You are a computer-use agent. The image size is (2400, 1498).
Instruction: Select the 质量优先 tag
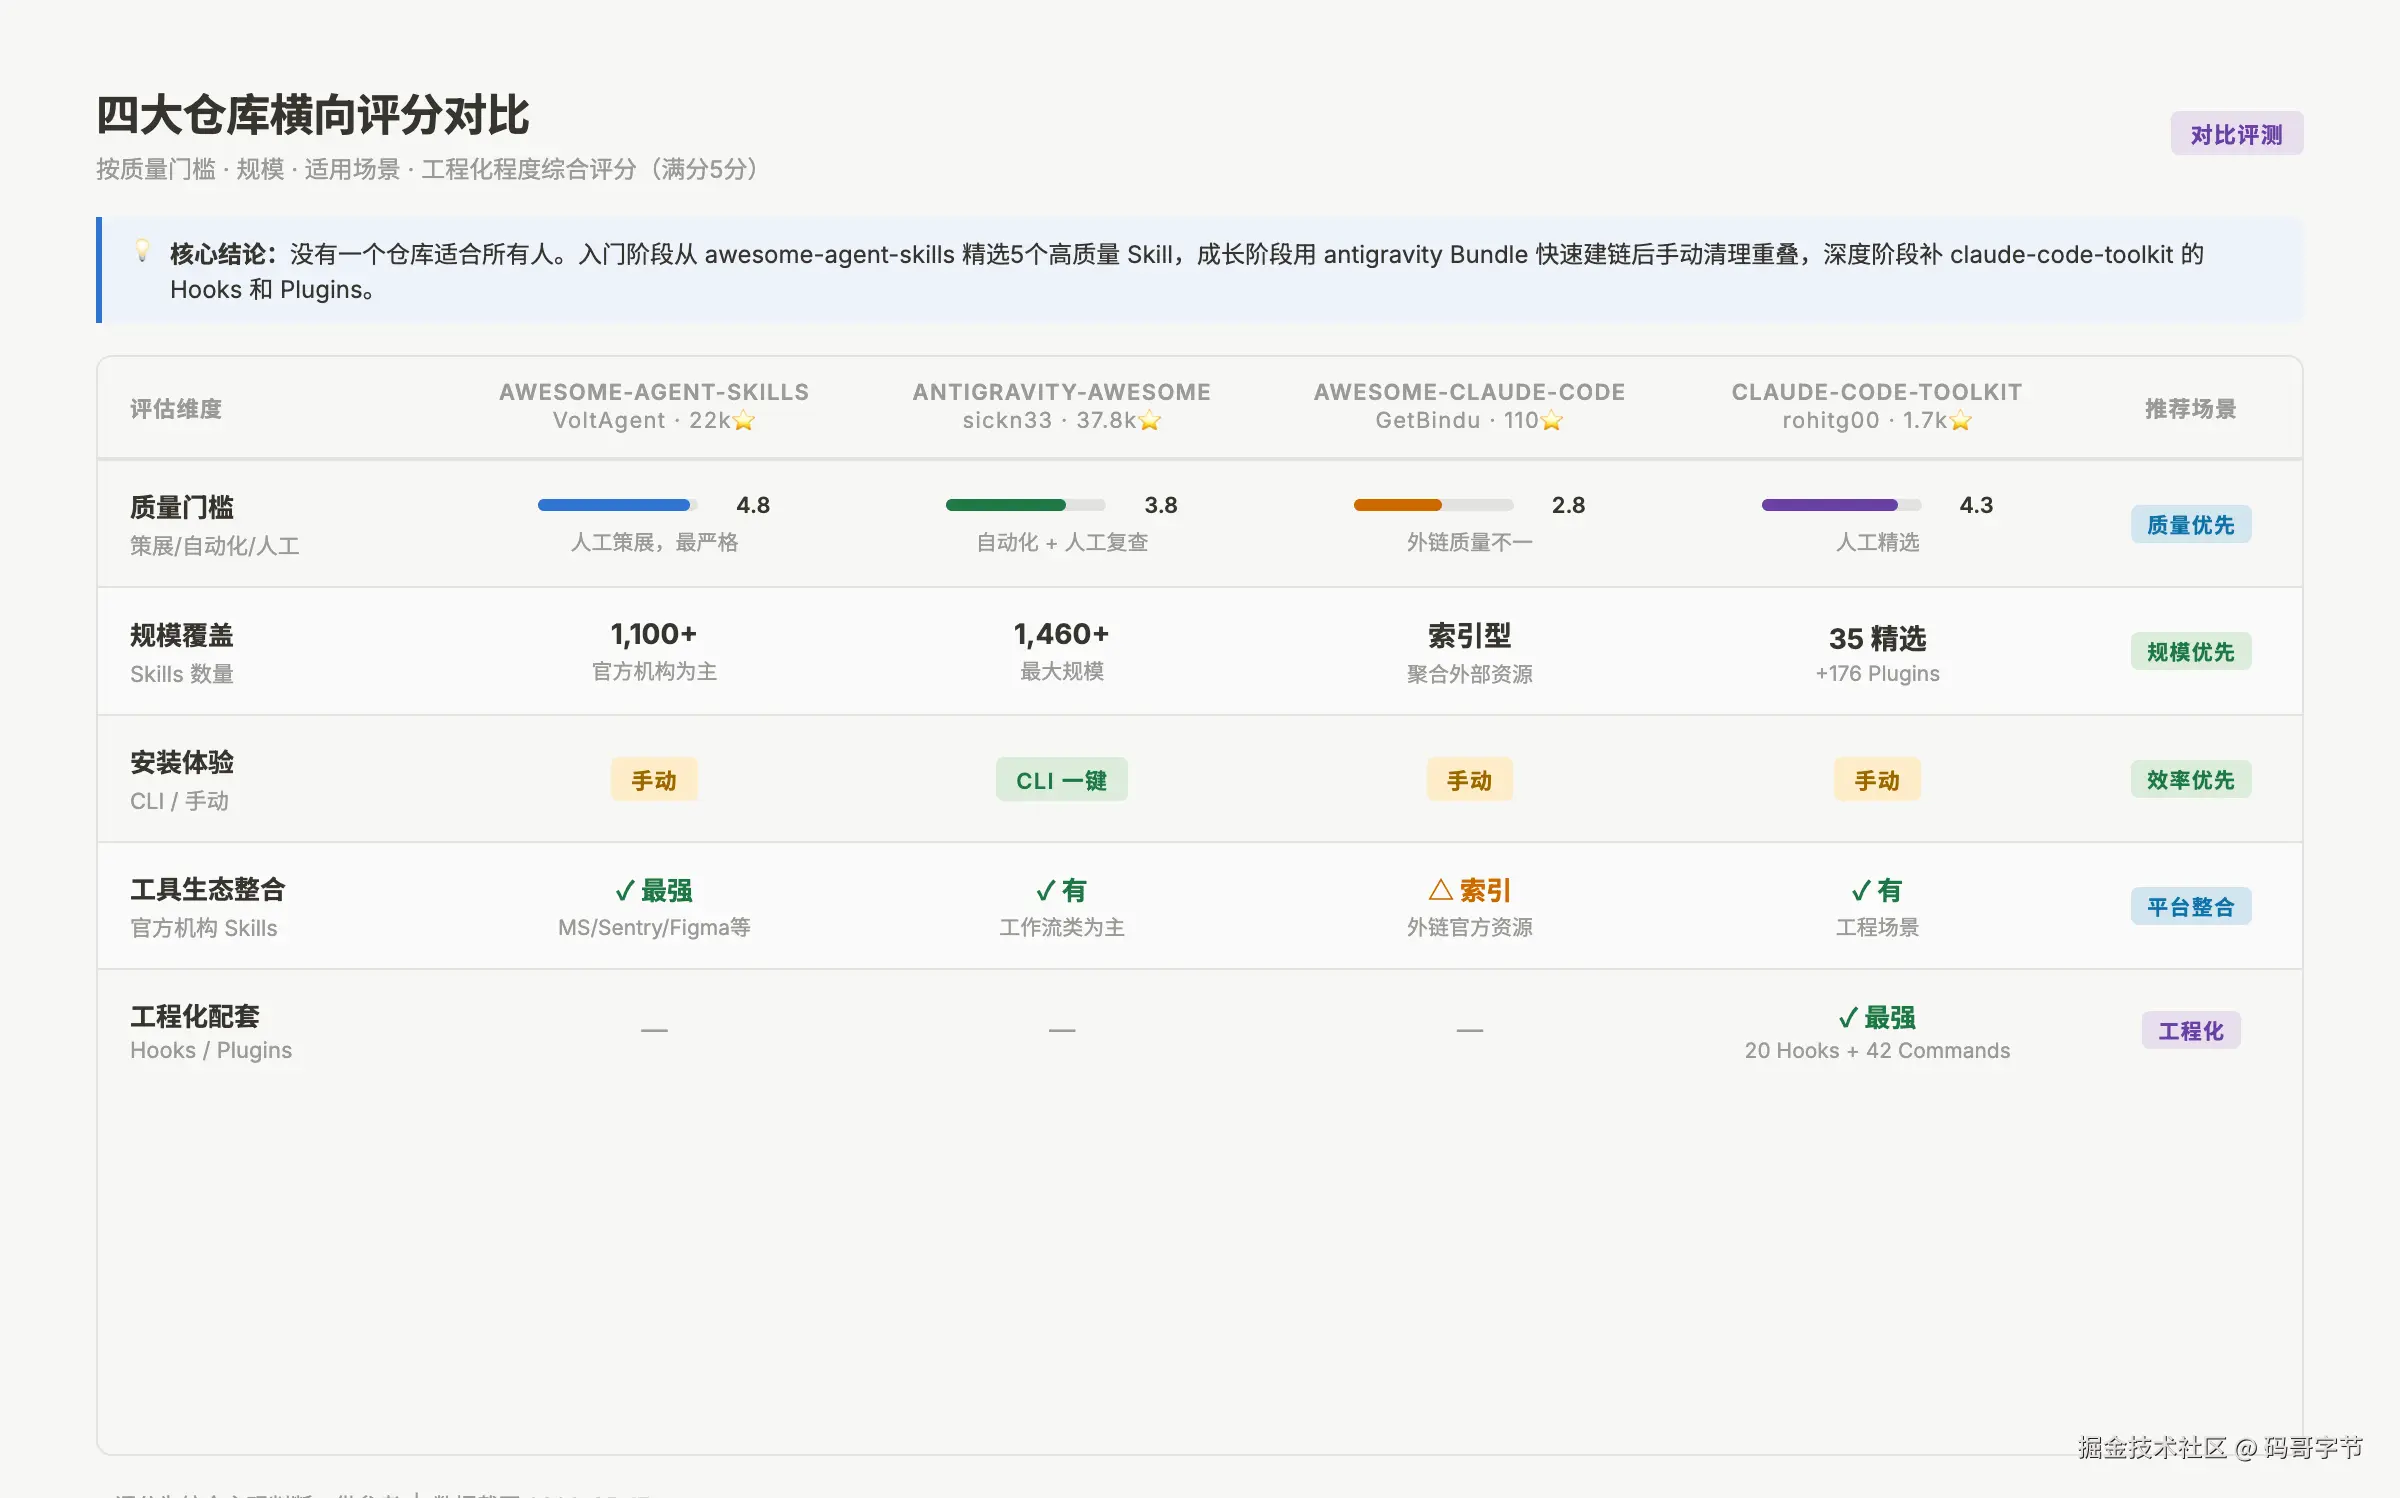[2190, 525]
